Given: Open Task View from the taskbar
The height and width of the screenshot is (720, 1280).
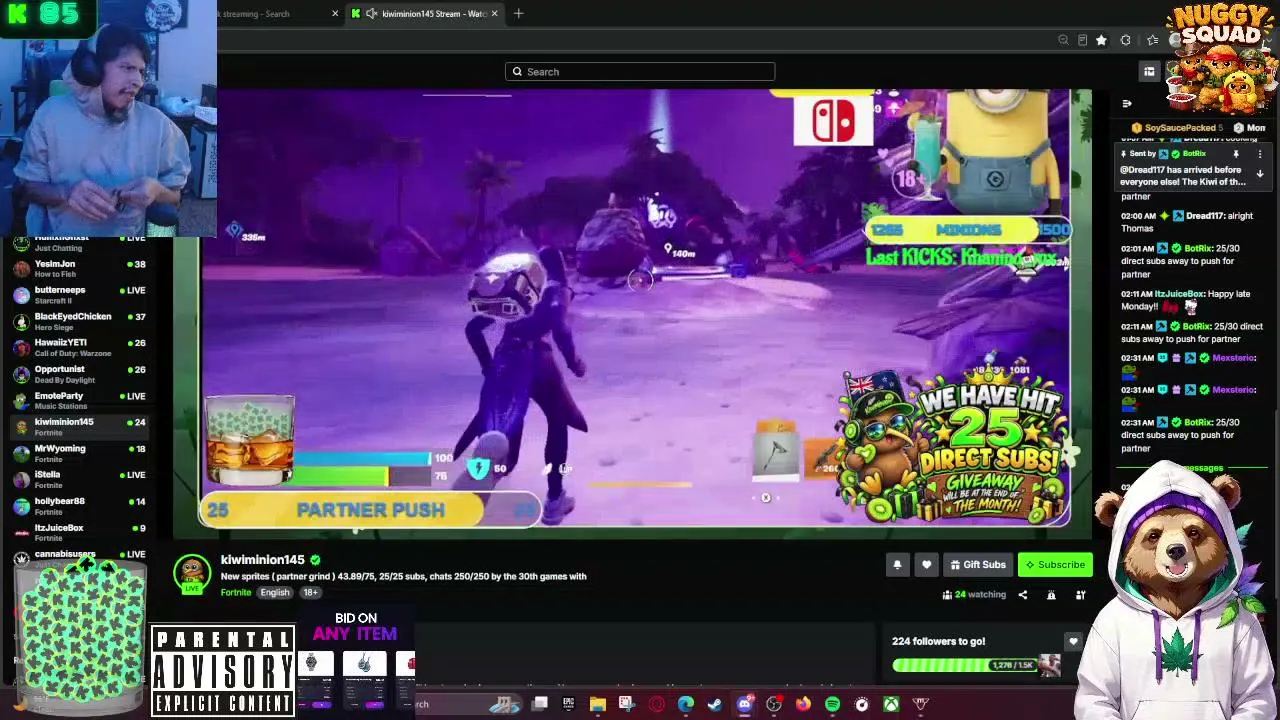Looking at the screenshot, I should 539,704.
